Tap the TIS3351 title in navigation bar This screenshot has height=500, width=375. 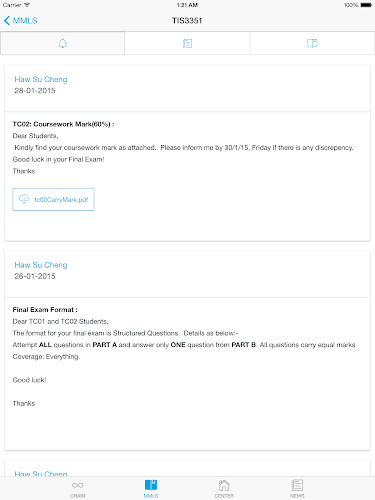[x=187, y=21]
